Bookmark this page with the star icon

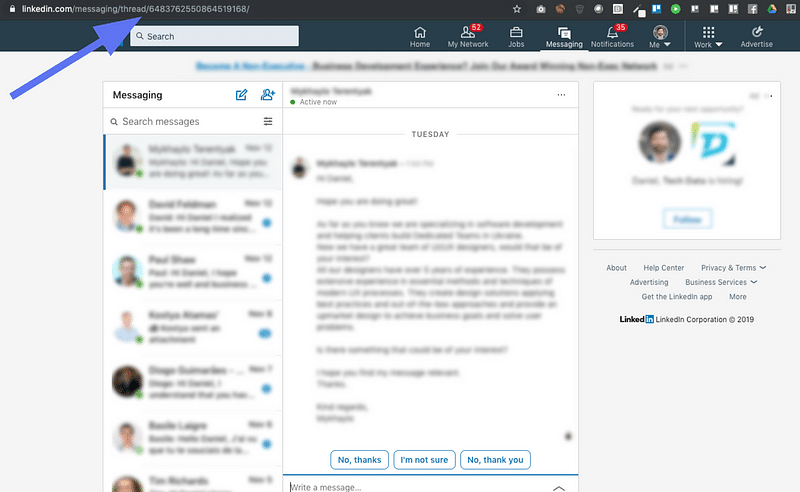click(x=517, y=9)
